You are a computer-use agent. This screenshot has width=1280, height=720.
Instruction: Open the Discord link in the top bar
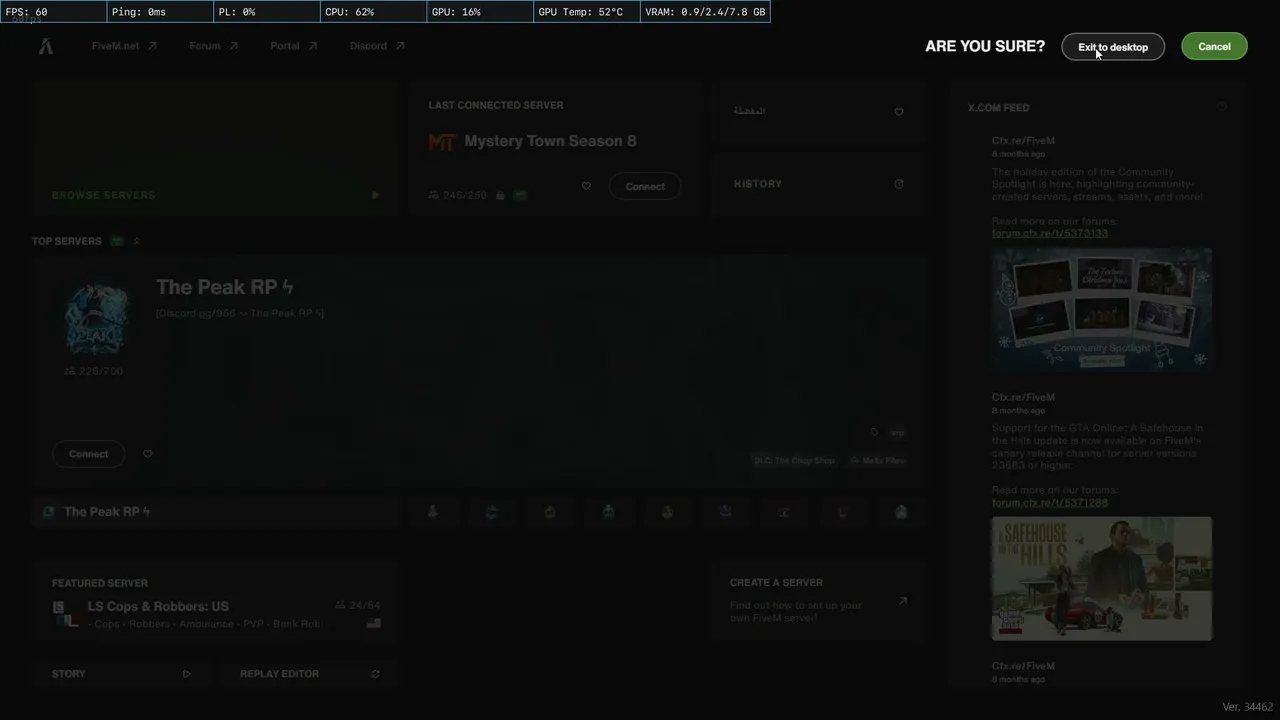(x=377, y=46)
